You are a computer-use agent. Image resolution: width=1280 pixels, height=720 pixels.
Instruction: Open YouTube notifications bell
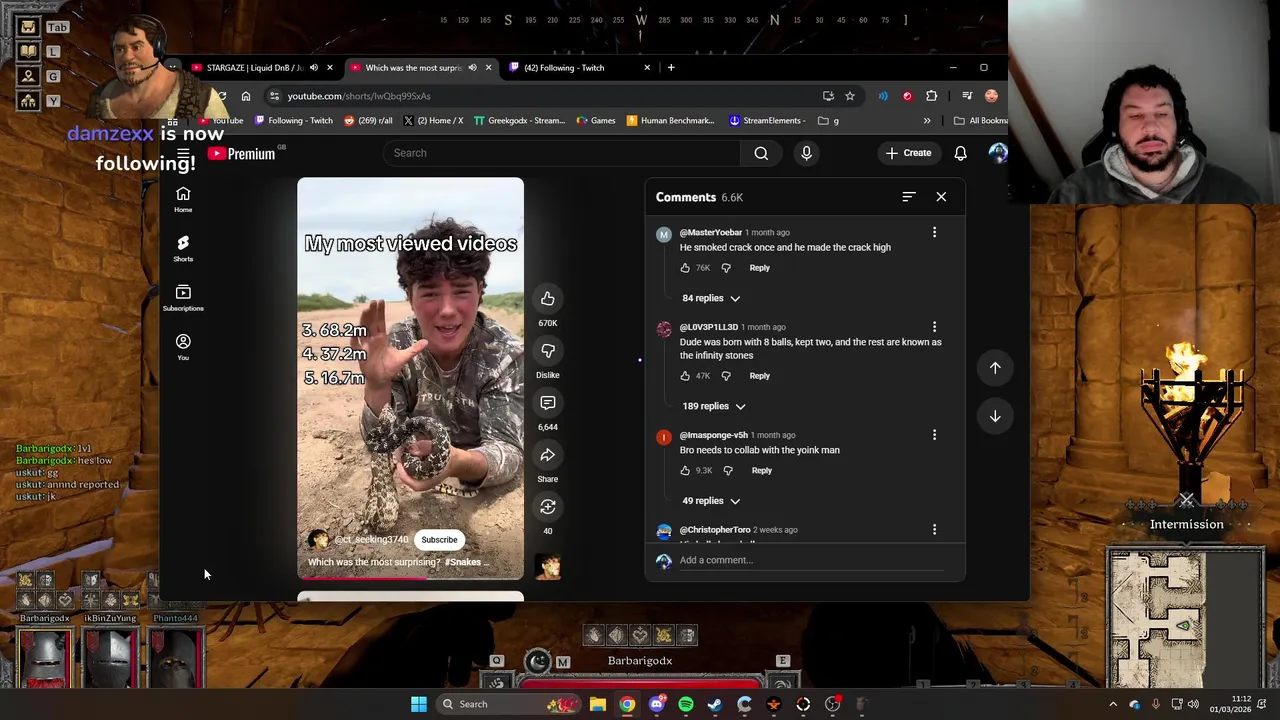click(x=960, y=153)
